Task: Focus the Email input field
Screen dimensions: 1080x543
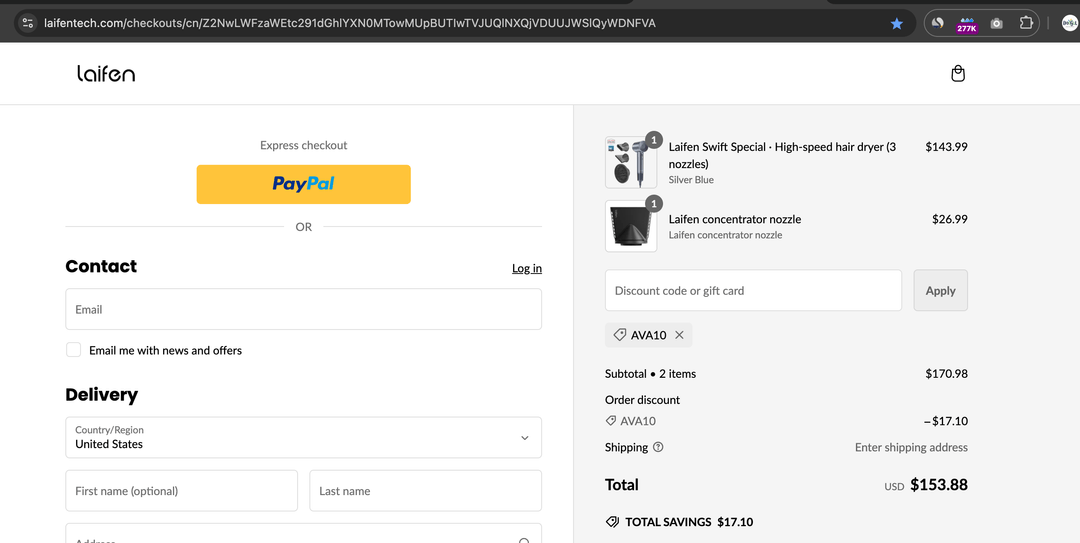Action: pos(303,310)
